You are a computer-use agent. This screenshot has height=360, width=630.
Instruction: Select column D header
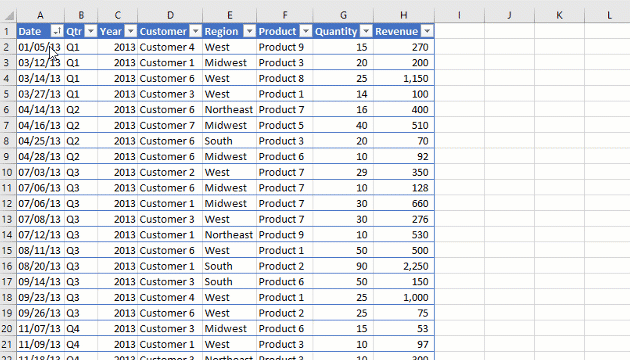(170, 15)
